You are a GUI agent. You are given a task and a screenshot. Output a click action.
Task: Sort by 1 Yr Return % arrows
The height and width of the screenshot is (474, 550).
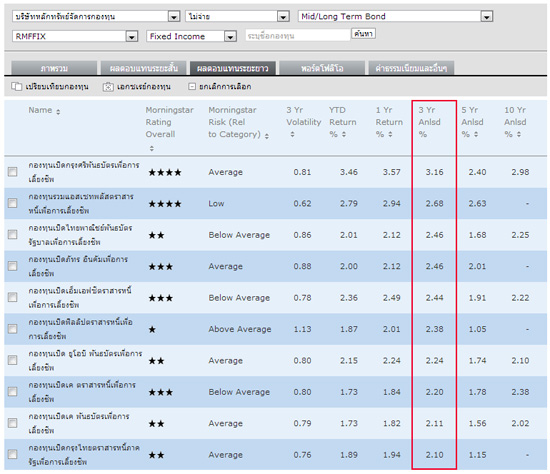(x=390, y=134)
